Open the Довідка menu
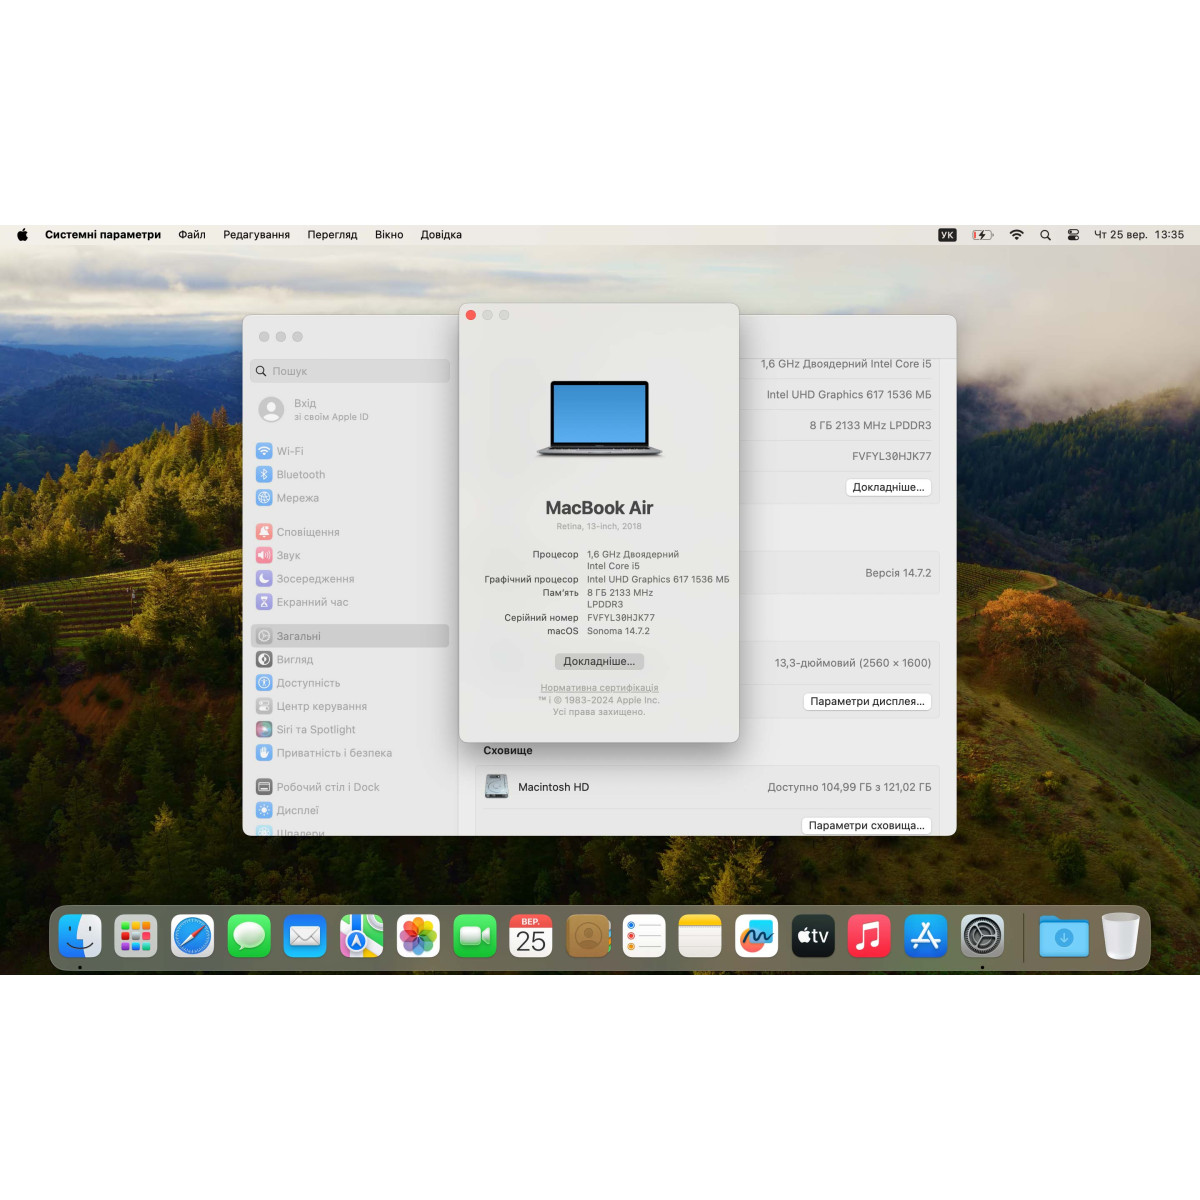Image resolution: width=1200 pixels, height=1200 pixels. click(x=441, y=235)
